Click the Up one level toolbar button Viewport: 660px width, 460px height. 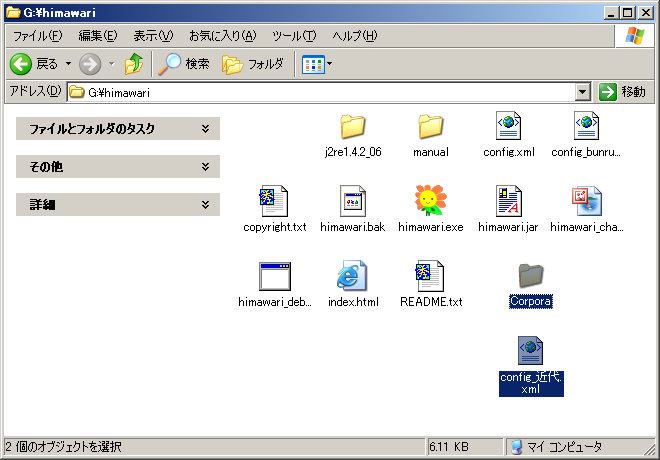(134, 64)
